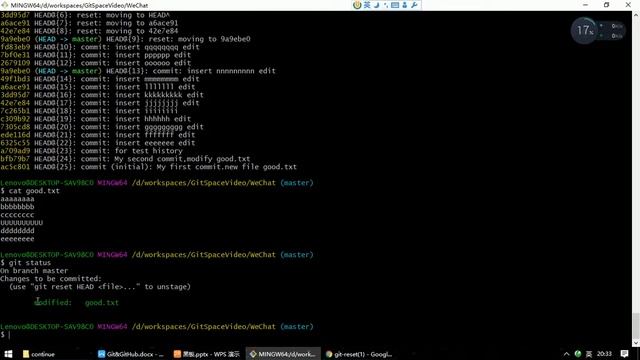This screenshot has width=640, height=360.
Task: Click the '$ cat good.txt' command line
Action: coord(30,191)
